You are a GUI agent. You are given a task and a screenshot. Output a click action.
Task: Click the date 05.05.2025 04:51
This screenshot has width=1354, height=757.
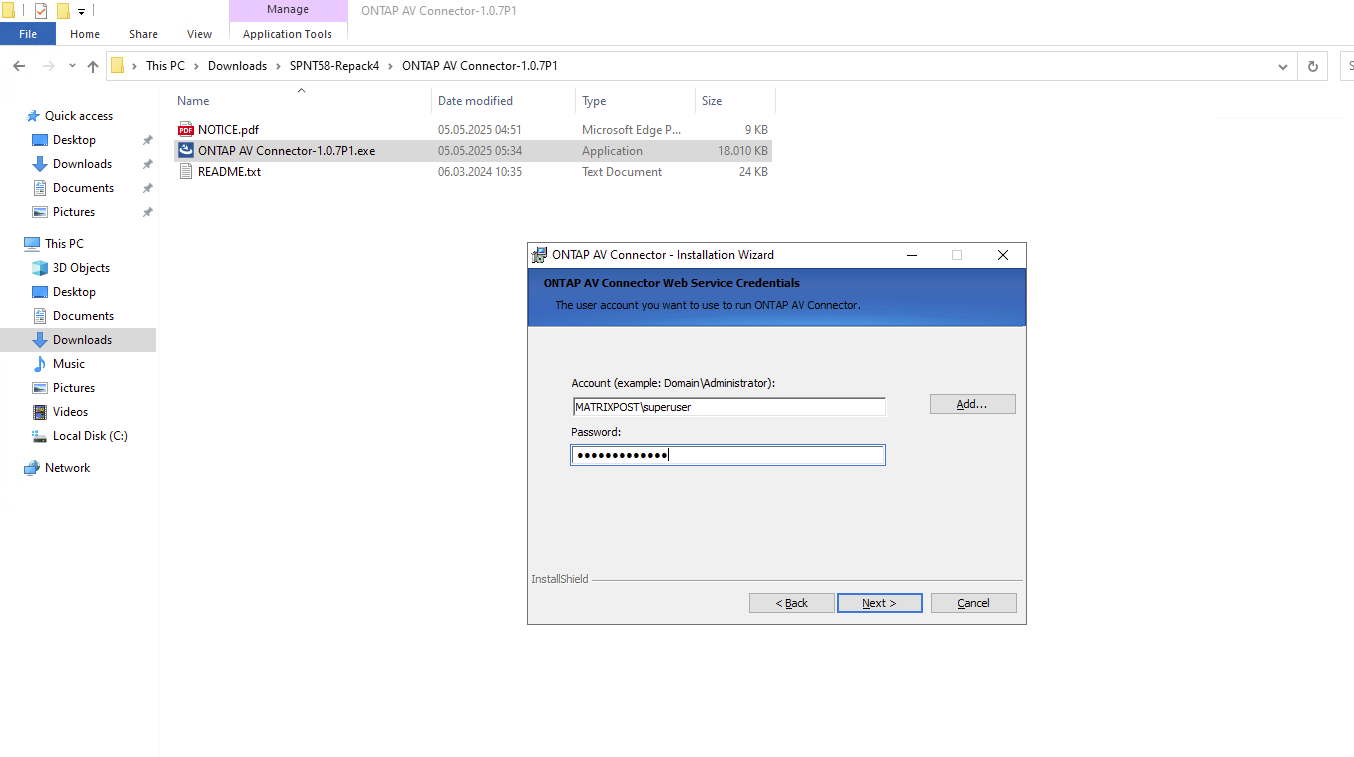480,130
